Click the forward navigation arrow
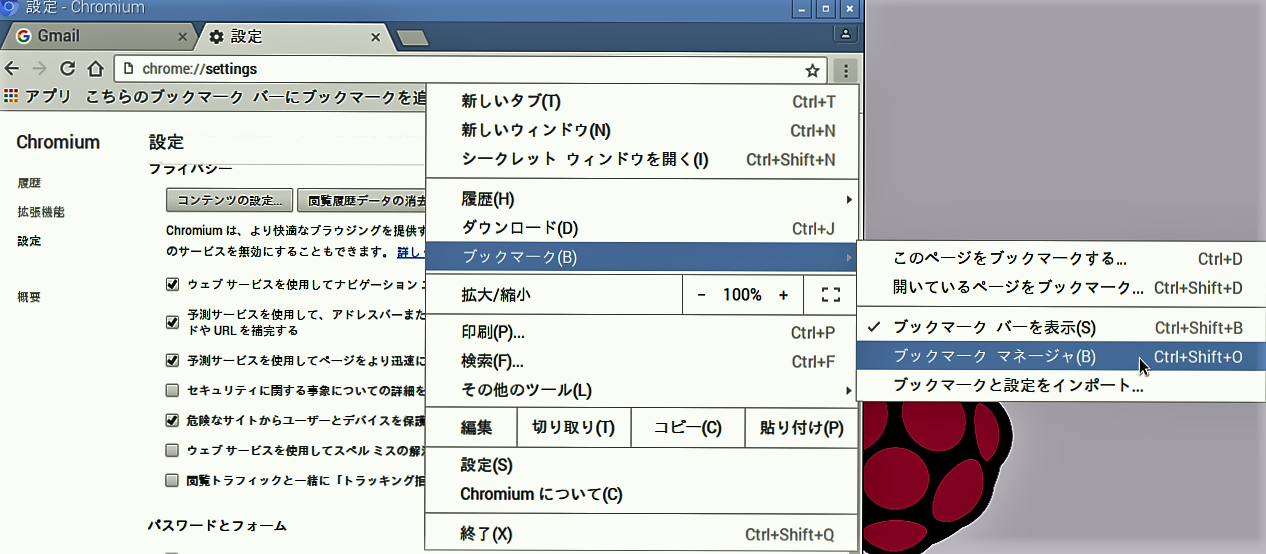Image resolution: width=1266 pixels, height=554 pixels. (x=40, y=69)
